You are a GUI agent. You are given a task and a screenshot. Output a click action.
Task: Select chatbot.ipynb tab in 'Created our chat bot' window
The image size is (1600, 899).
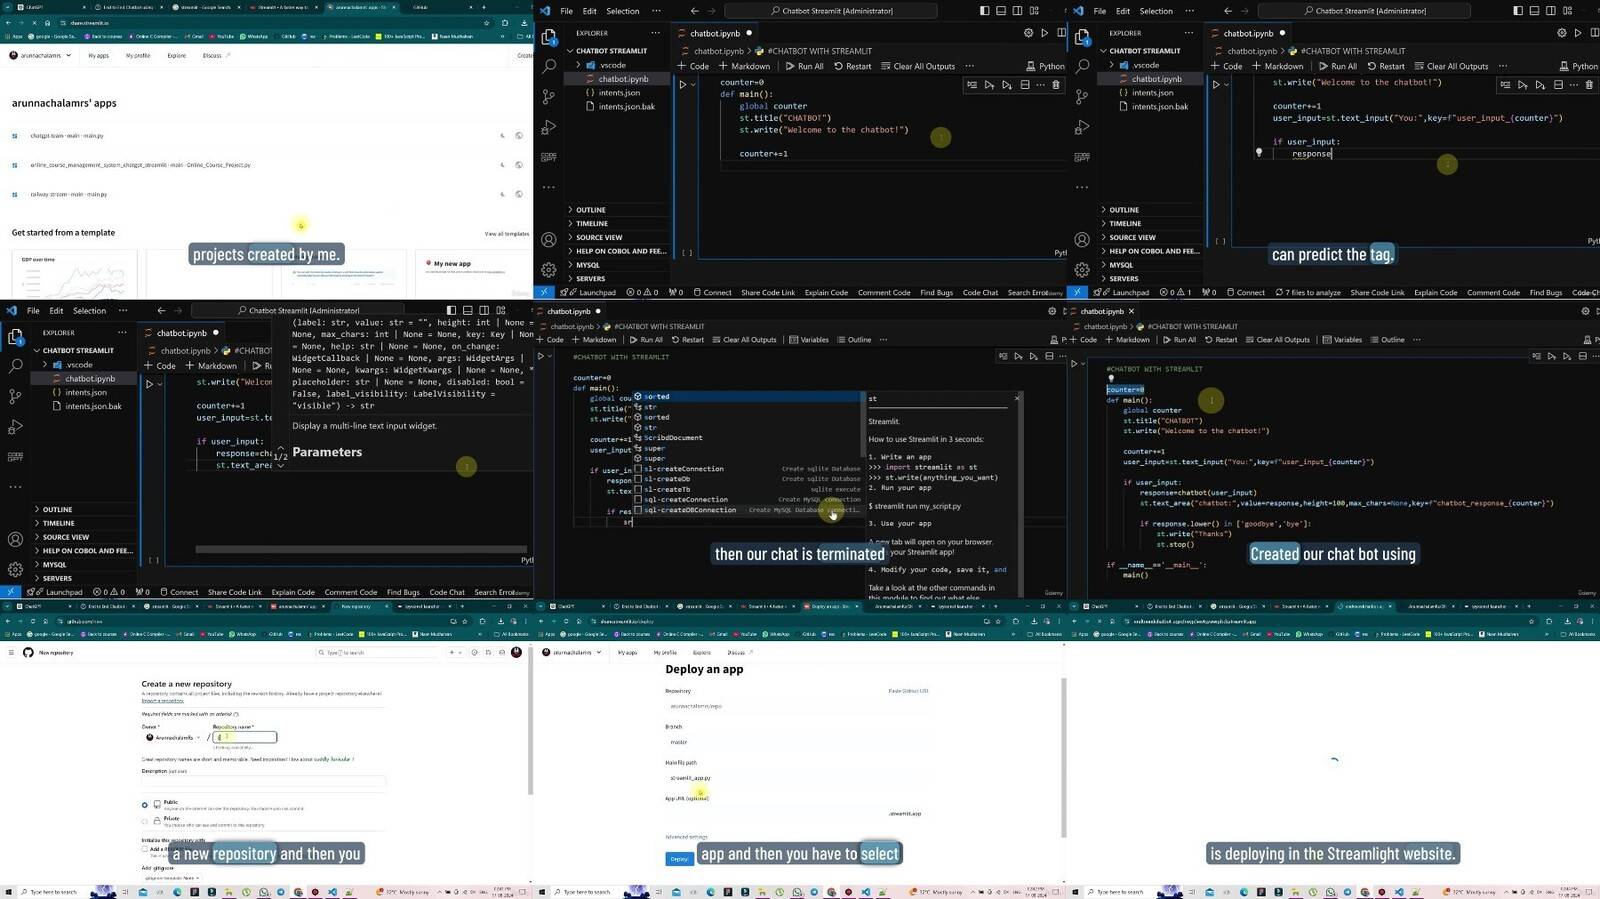1102,311
